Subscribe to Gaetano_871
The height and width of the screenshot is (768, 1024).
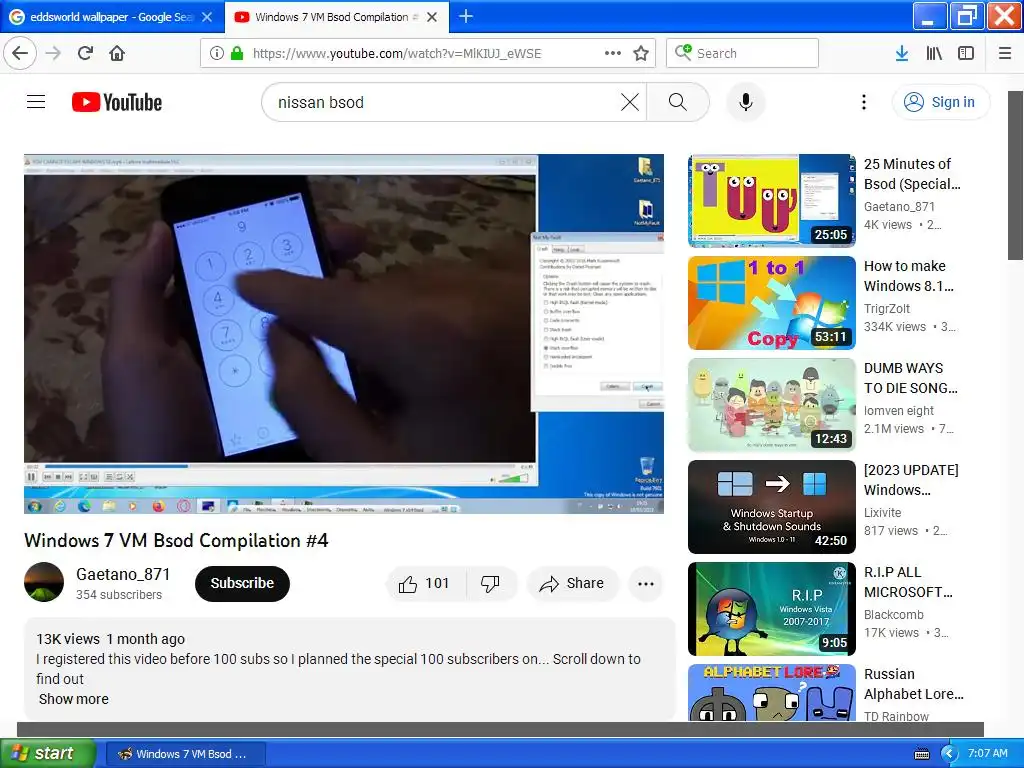tap(242, 583)
